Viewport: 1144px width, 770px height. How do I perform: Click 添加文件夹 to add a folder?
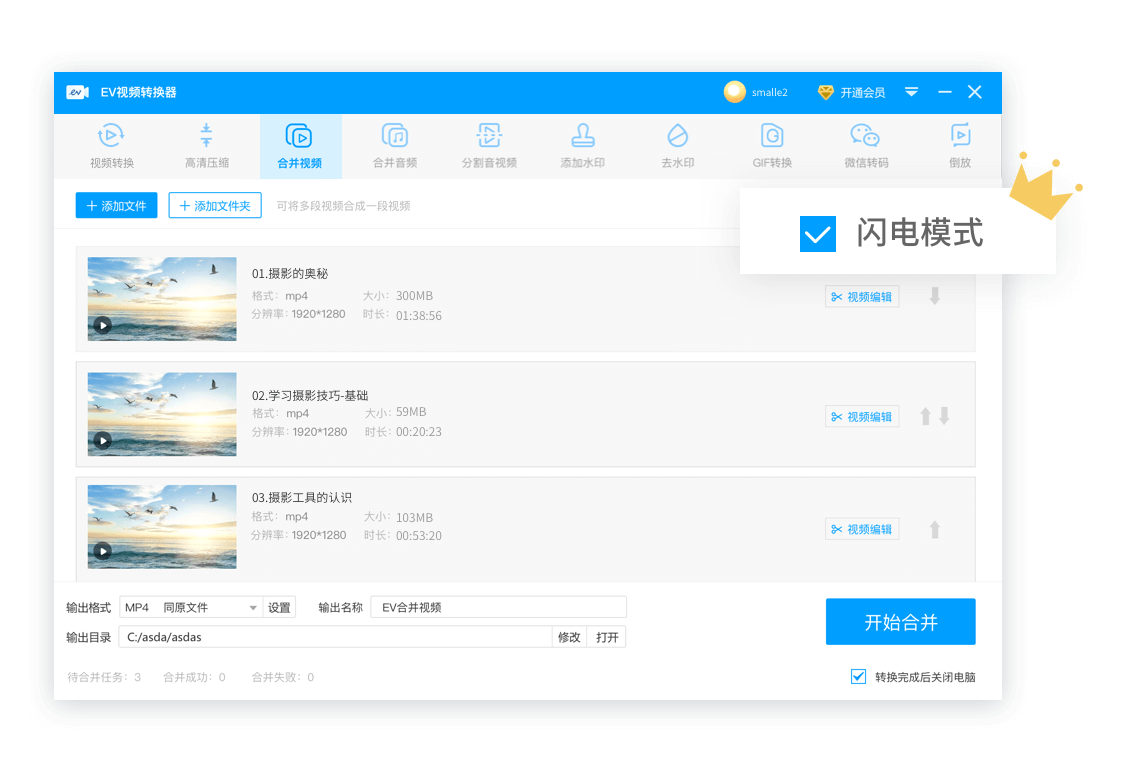coord(215,205)
